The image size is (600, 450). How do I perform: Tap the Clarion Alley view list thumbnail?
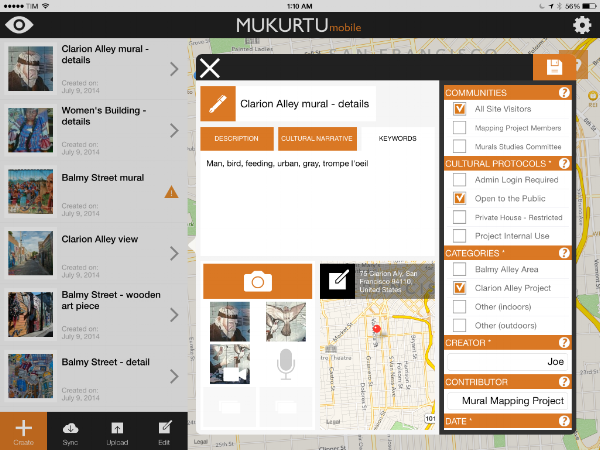pos(31,253)
